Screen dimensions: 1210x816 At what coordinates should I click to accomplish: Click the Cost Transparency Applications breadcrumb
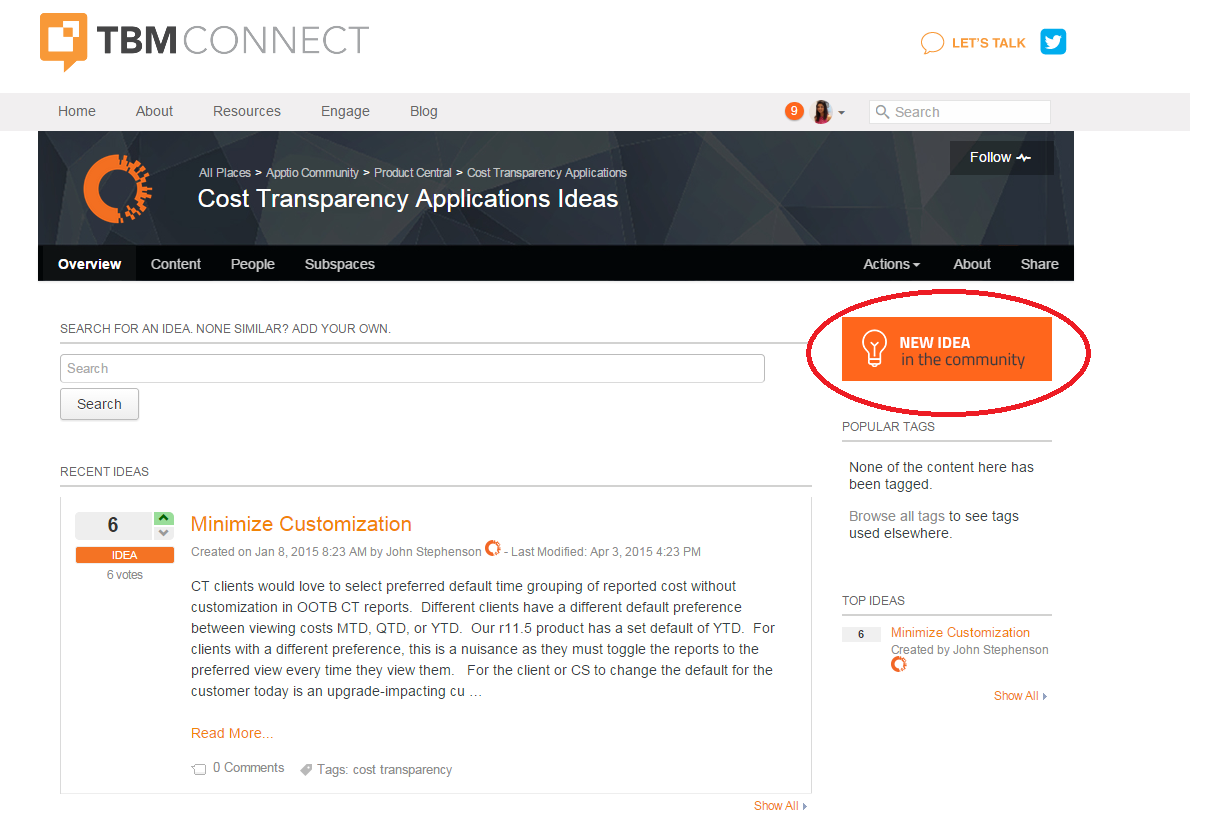tap(547, 173)
